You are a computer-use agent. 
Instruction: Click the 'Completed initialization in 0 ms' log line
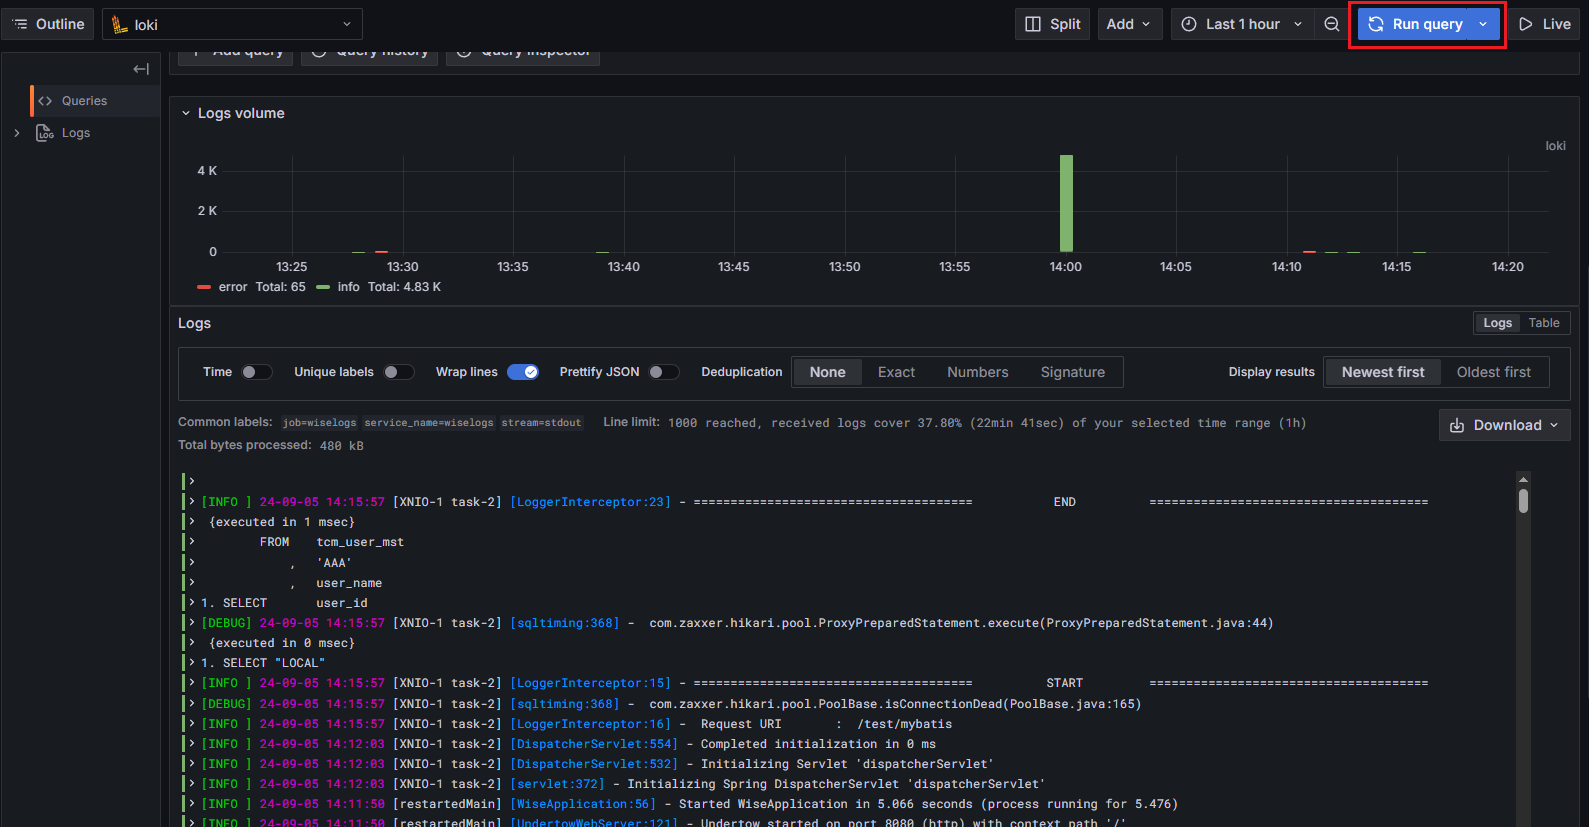coord(568,744)
